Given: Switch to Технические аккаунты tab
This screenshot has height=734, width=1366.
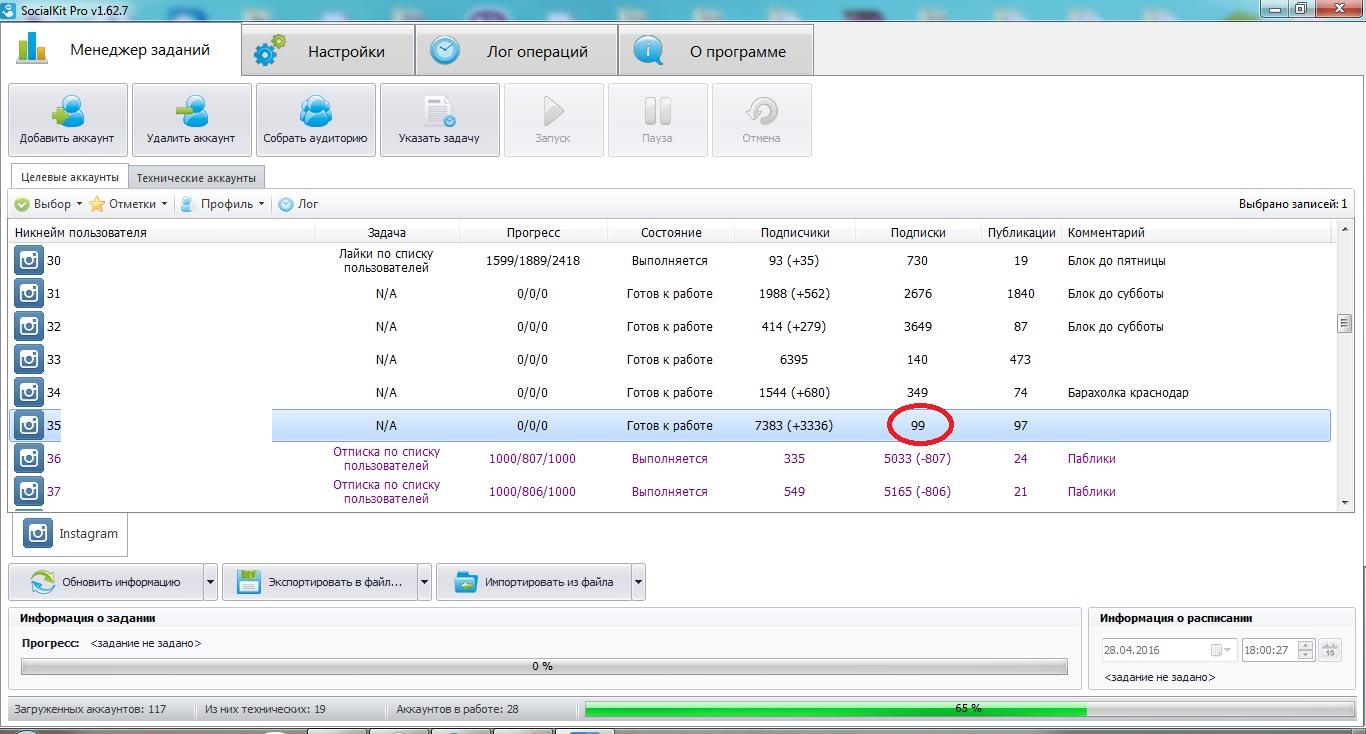Looking at the screenshot, I should [196, 178].
